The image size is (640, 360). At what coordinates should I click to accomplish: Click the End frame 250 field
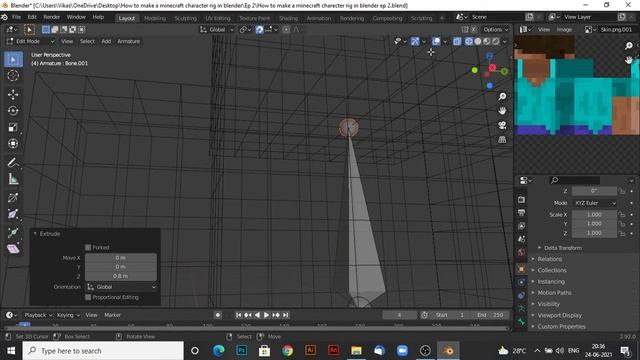(491, 315)
